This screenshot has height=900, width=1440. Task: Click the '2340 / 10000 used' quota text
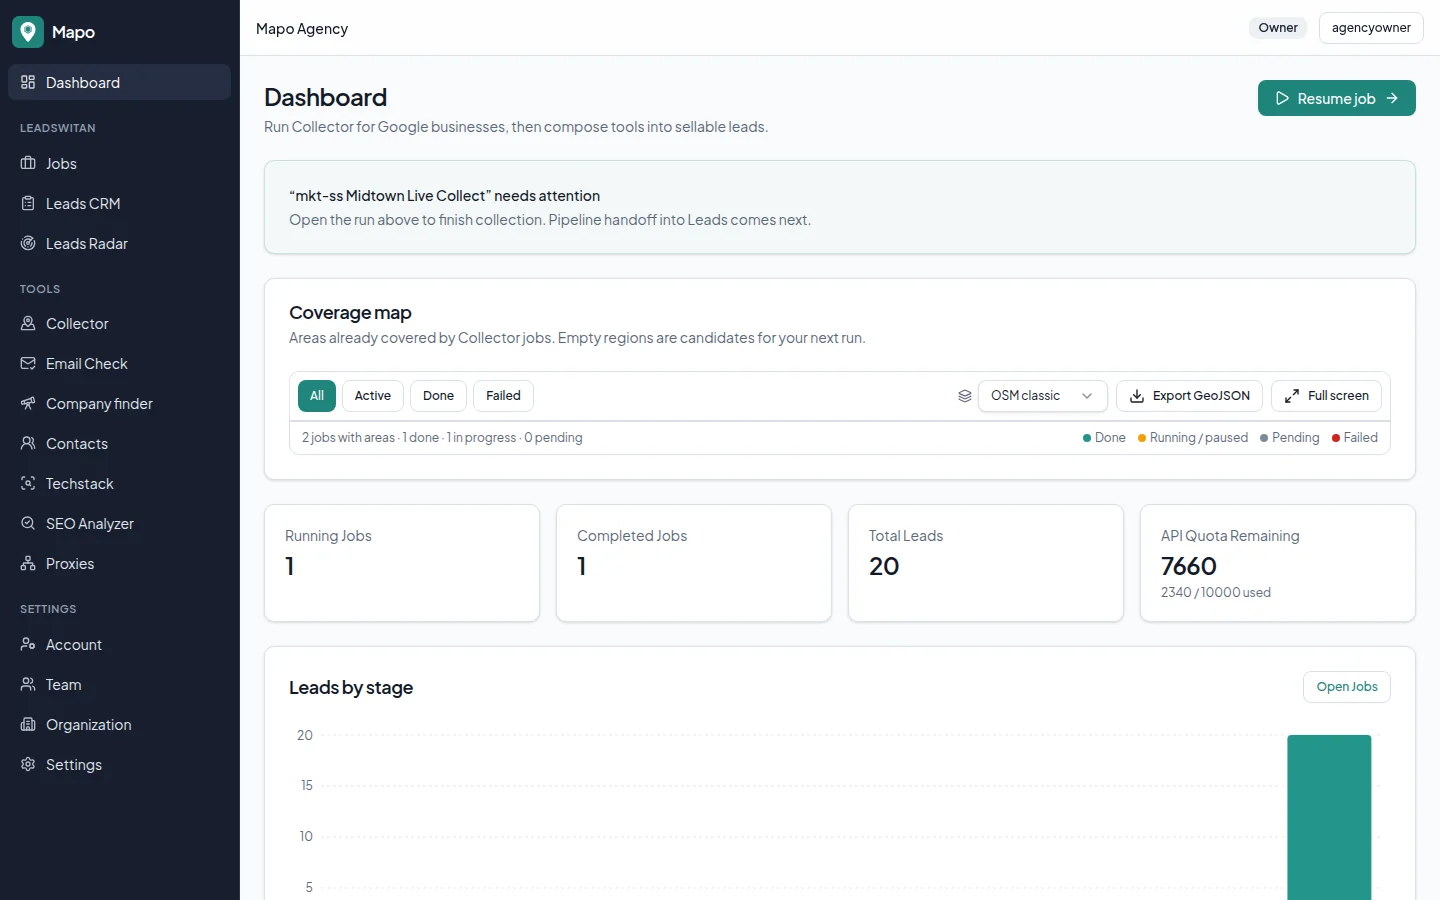(1216, 592)
